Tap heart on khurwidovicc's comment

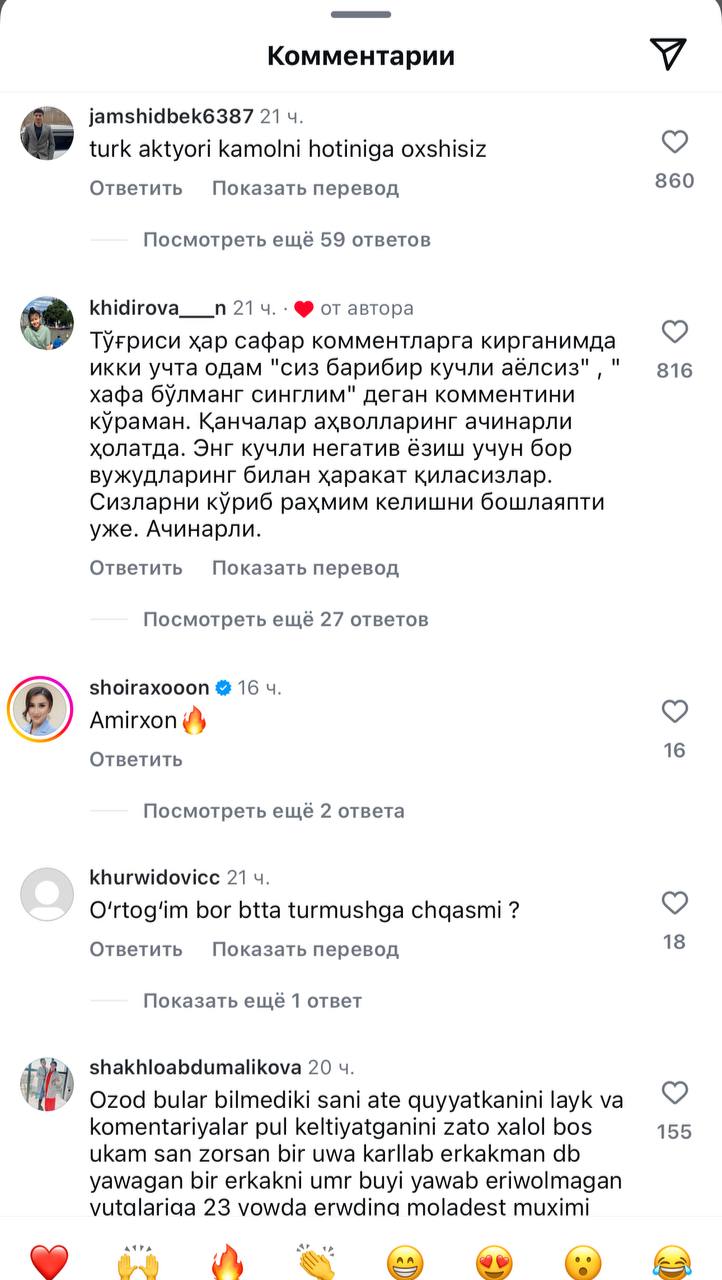[x=675, y=903]
